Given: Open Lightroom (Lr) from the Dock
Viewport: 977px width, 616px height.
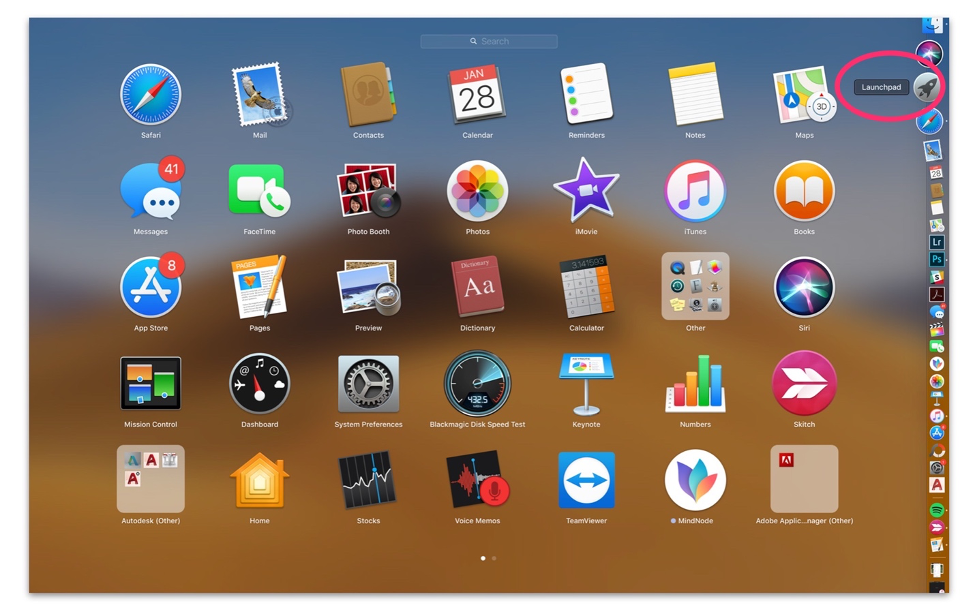Looking at the screenshot, I should [x=936, y=242].
